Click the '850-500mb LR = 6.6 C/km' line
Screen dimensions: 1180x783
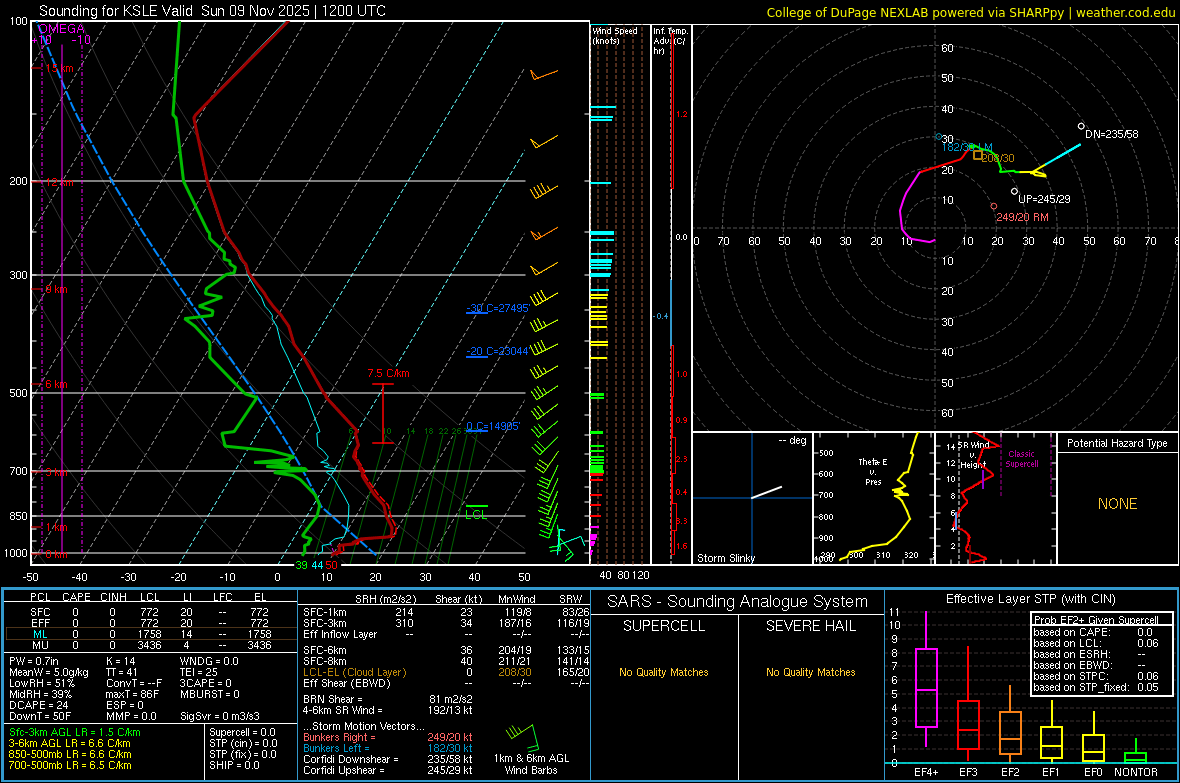(70, 754)
